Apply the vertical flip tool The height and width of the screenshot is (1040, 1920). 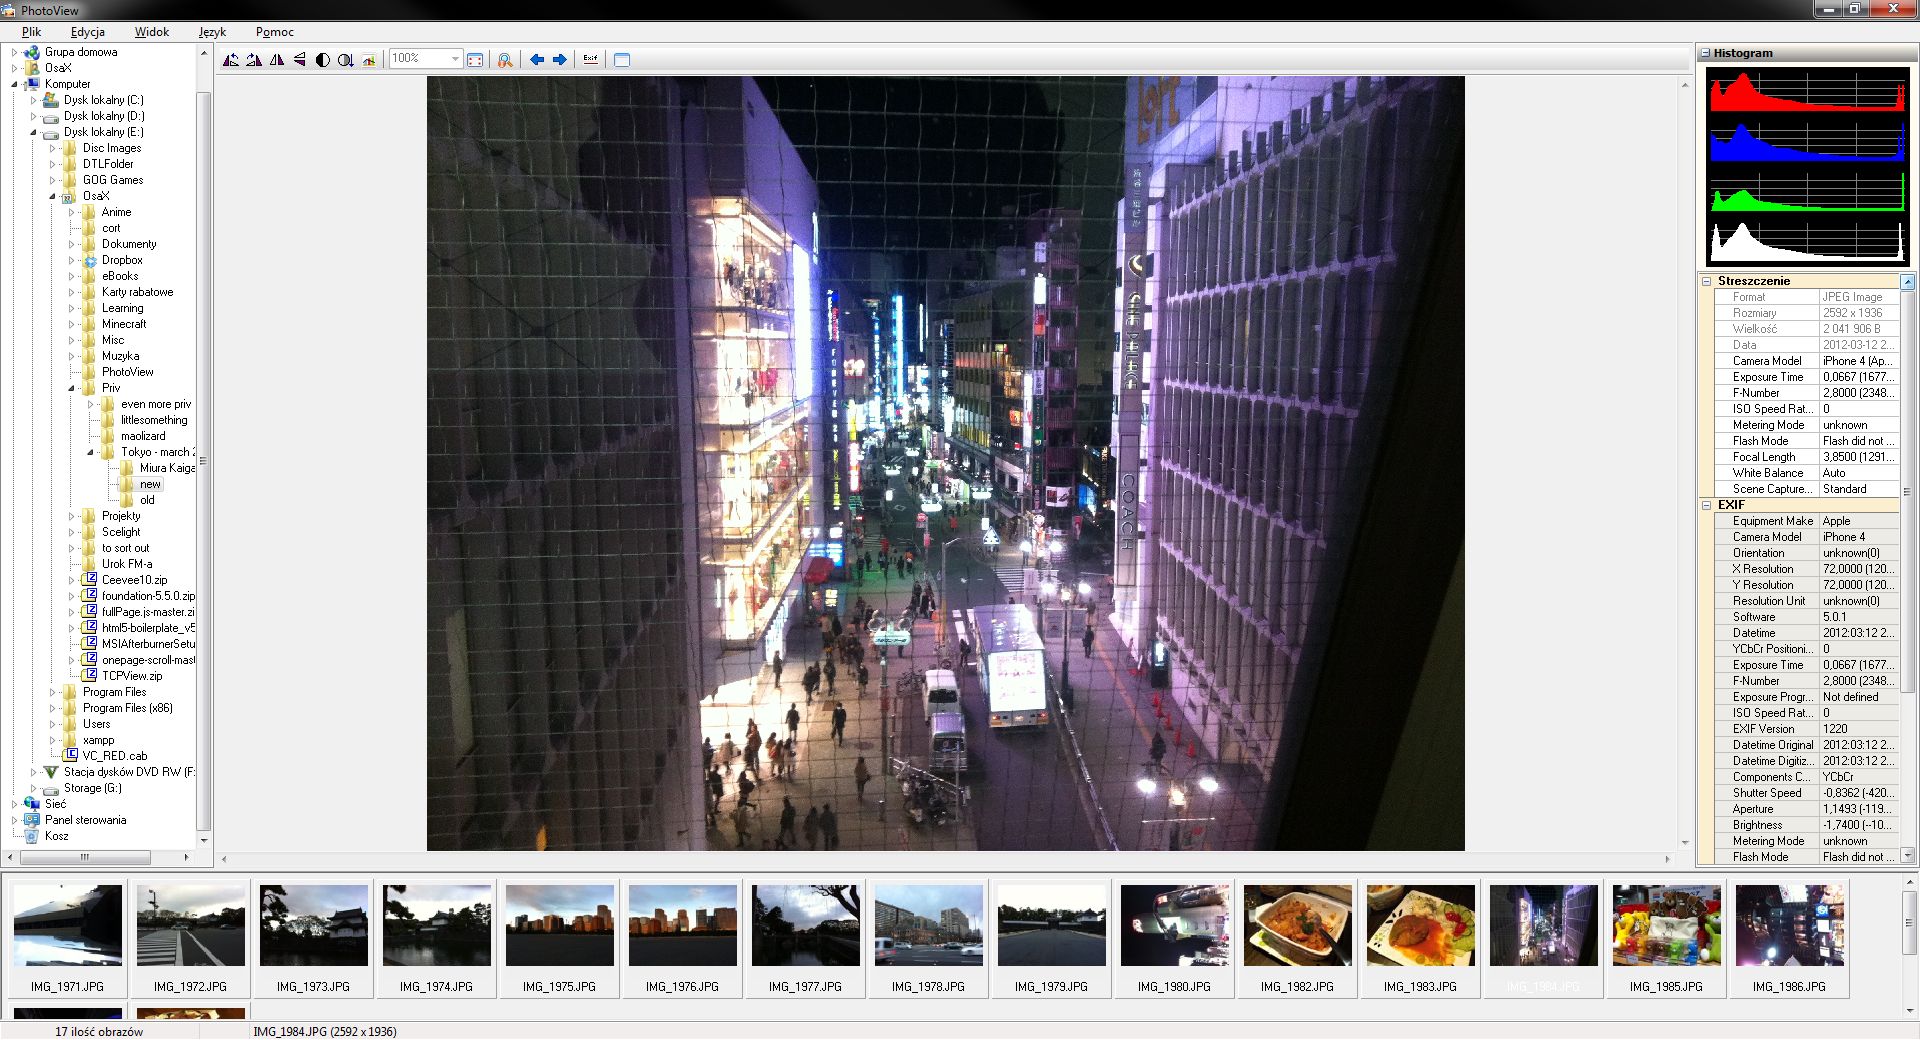pyautogui.click(x=299, y=60)
